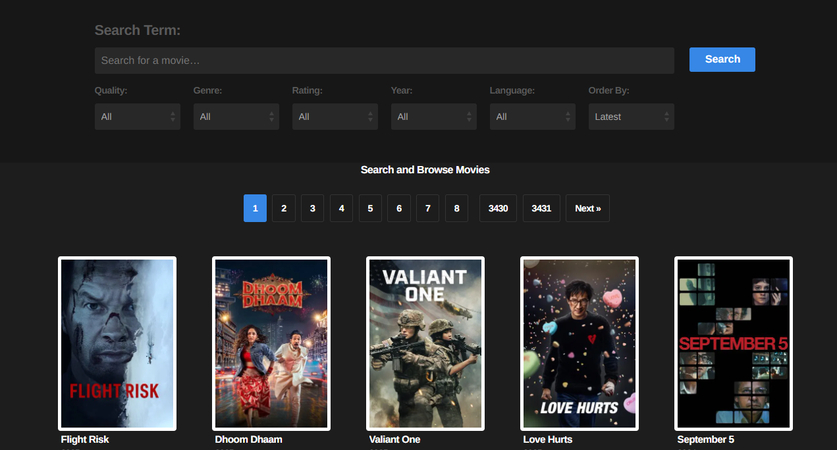The width and height of the screenshot is (837, 450).
Task: Jump to page 3430
Action: click(x=498, y=208)
